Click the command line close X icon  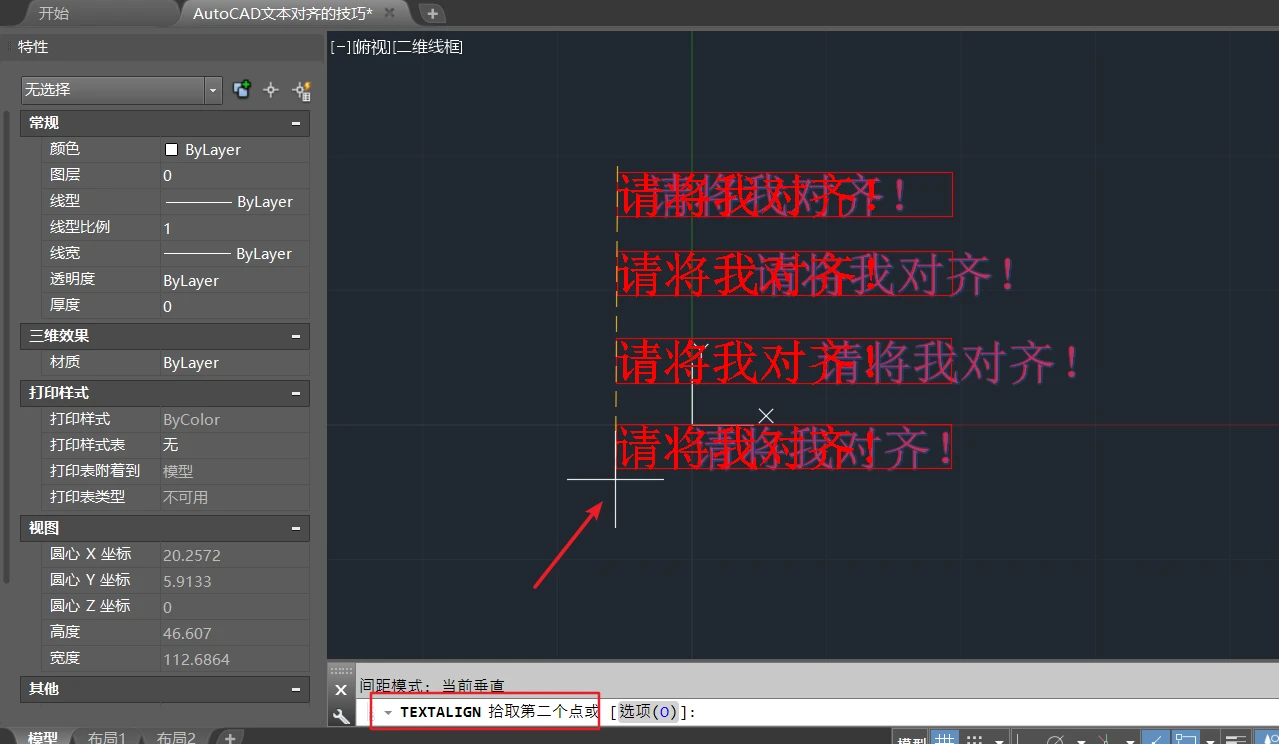coord(341,690)
